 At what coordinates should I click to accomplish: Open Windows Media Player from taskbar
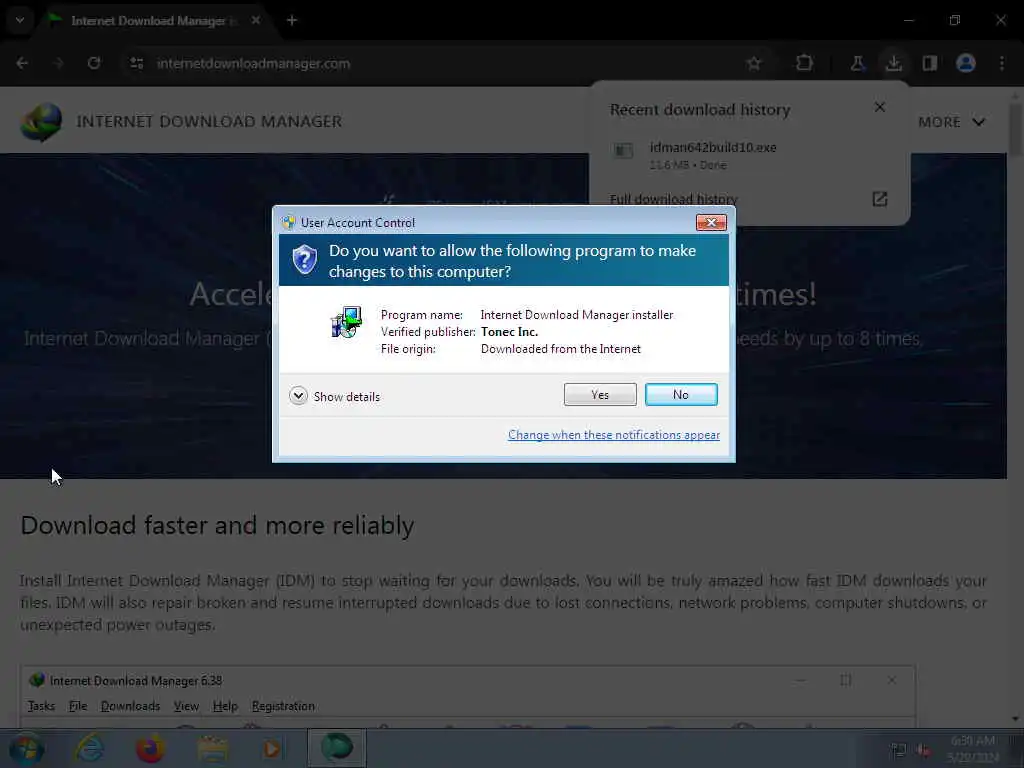(x=272, y=748)
